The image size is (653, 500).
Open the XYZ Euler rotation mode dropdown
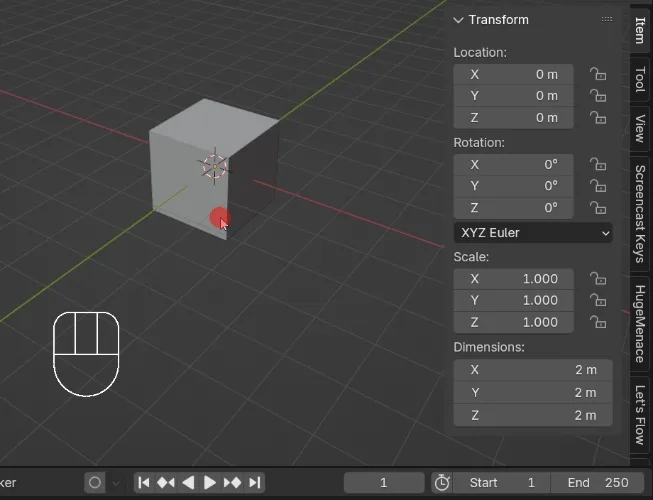[x=533, y=233]
